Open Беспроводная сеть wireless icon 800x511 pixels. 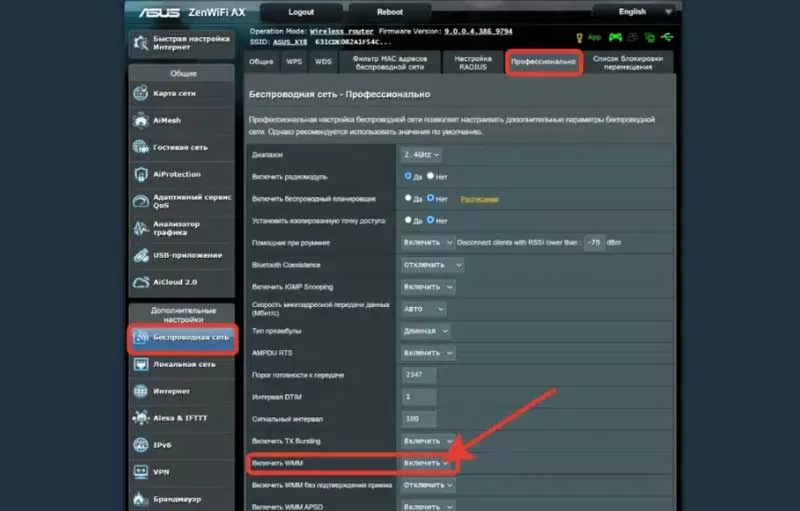[x=141, y=337]
